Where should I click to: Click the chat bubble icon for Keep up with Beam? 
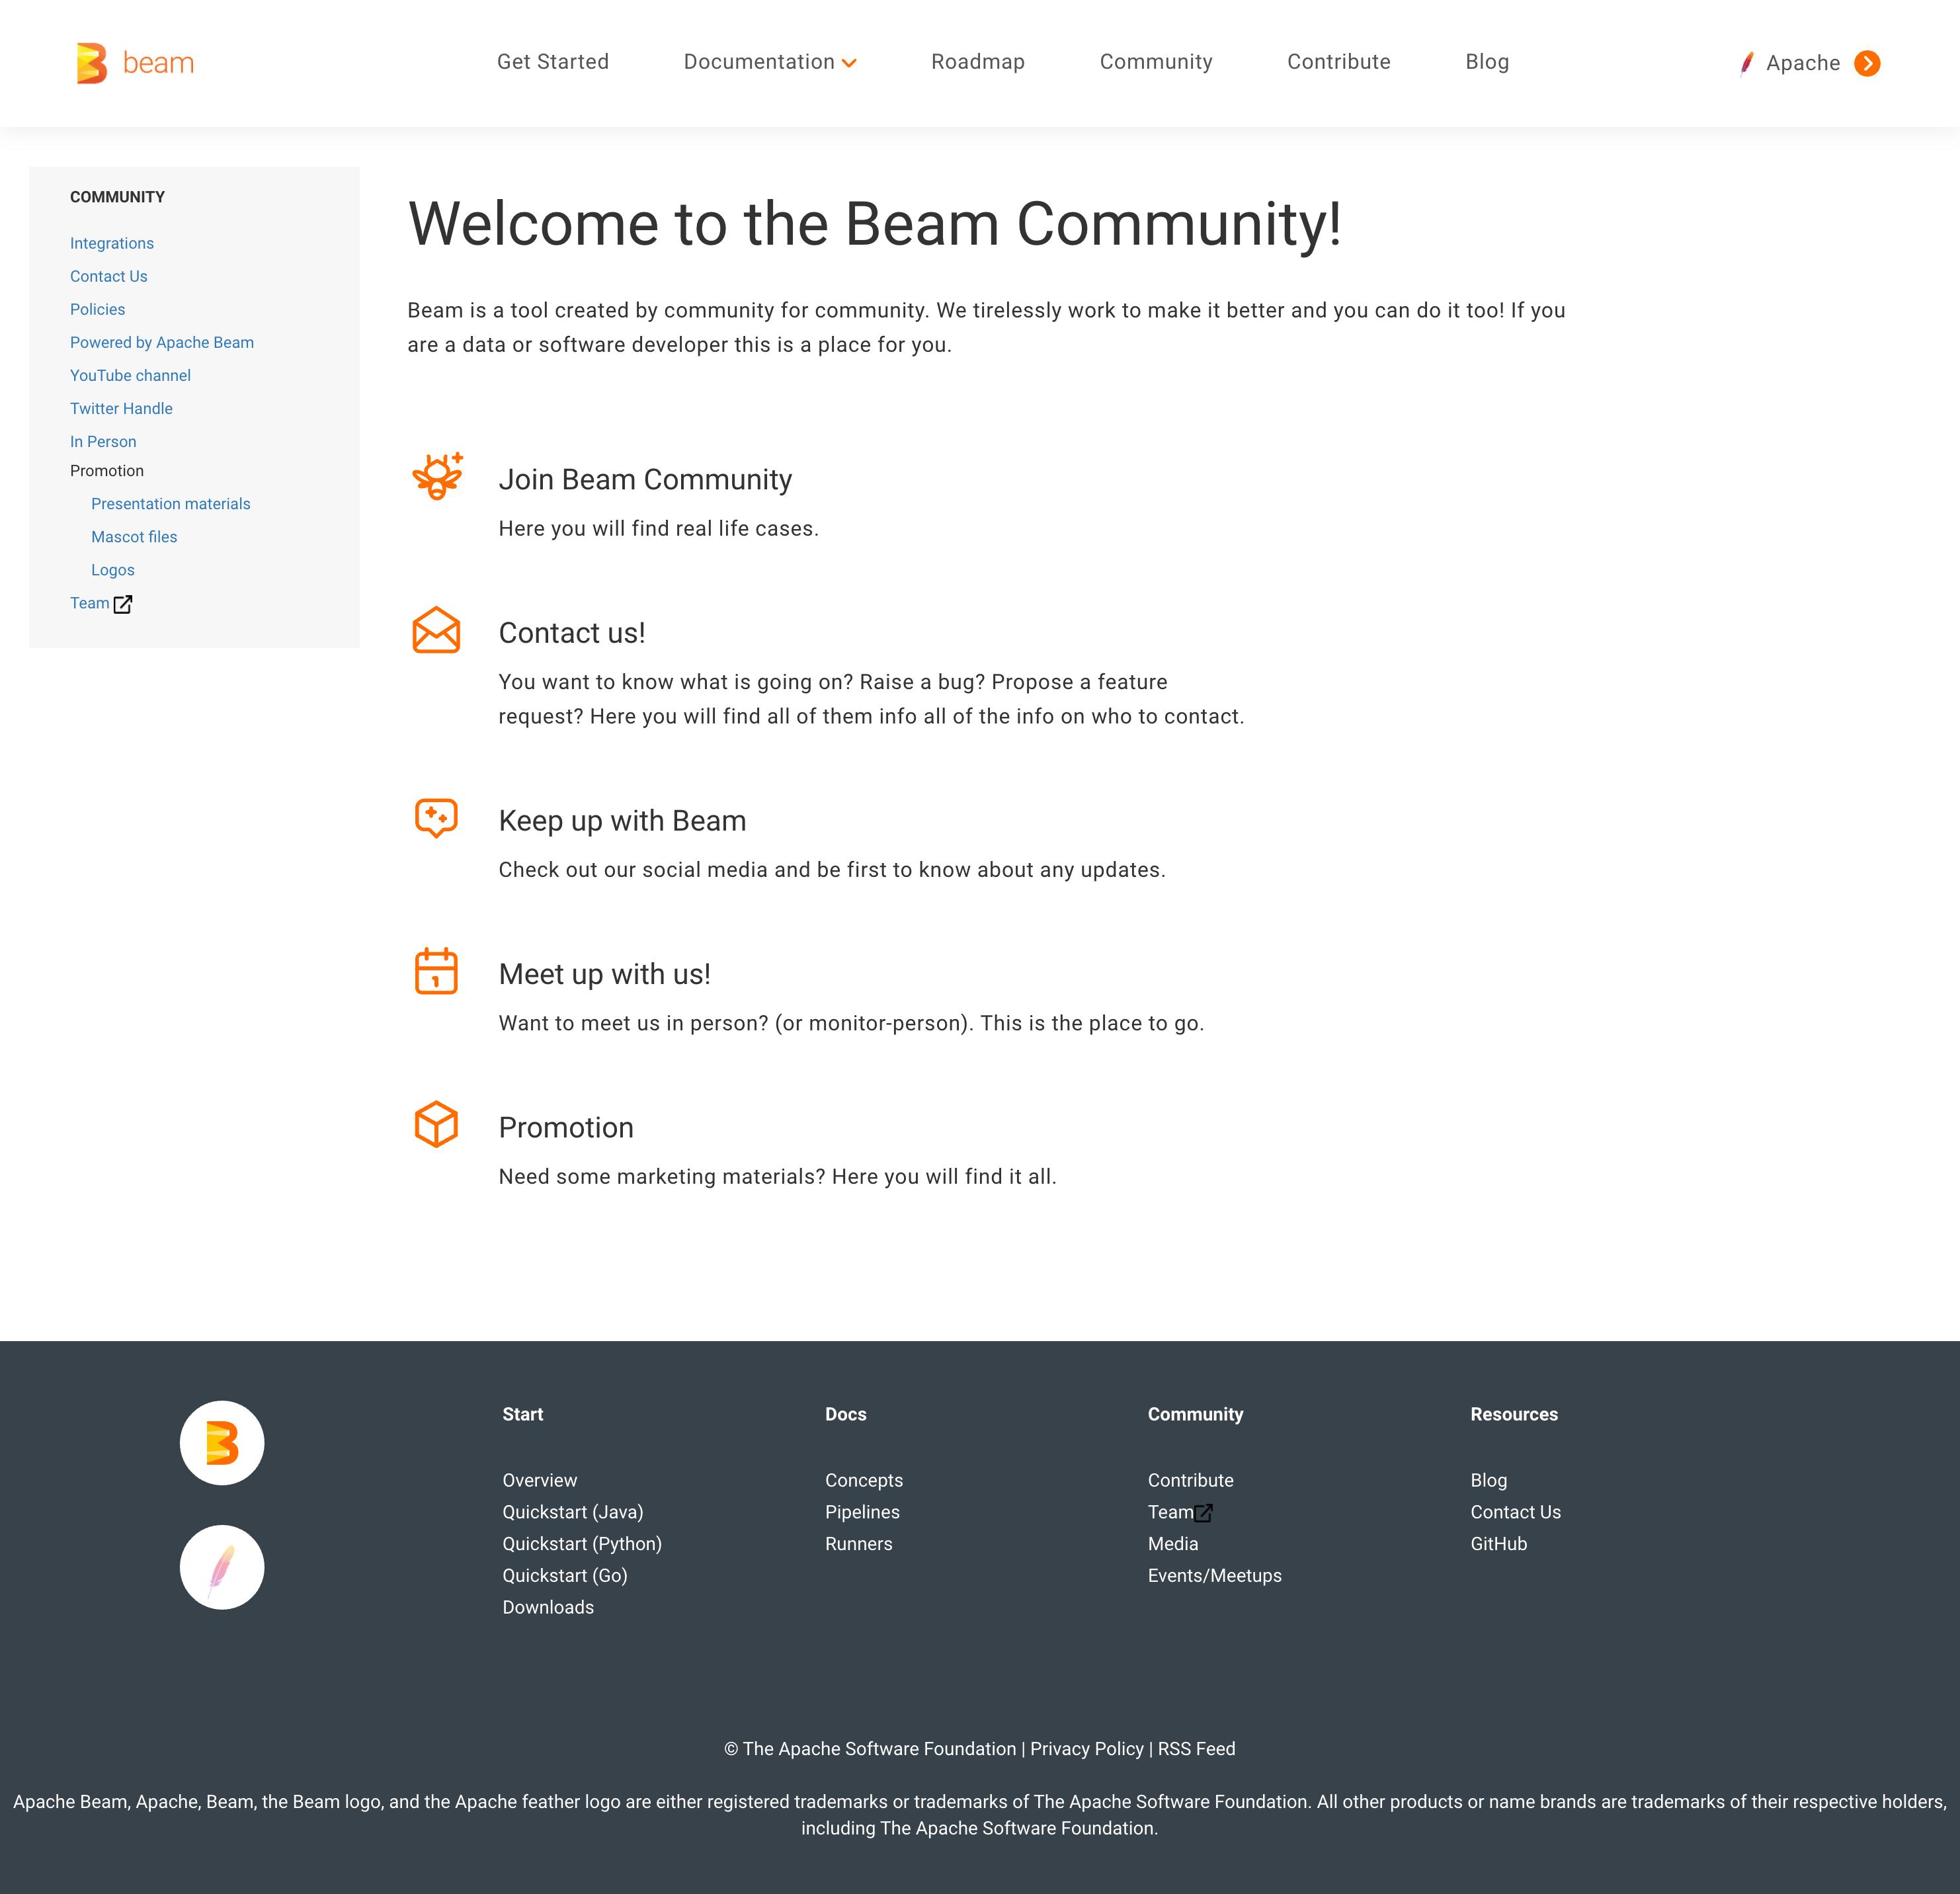(436, 818)
